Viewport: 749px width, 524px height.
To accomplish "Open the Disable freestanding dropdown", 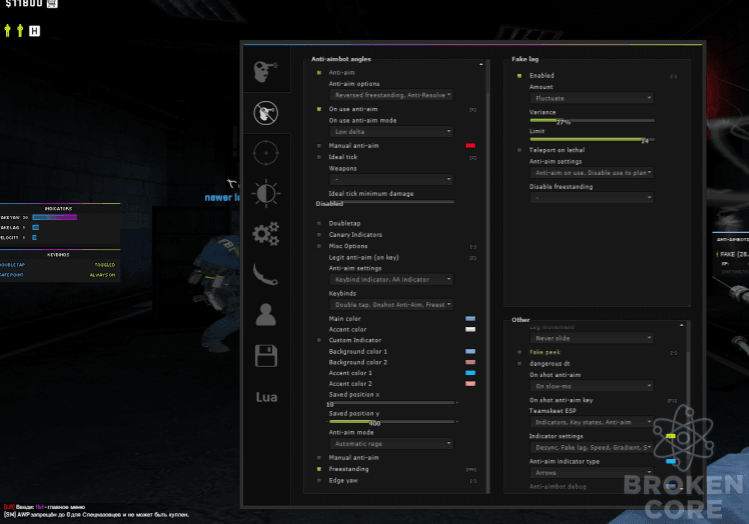I will click(x=591, y=197).
